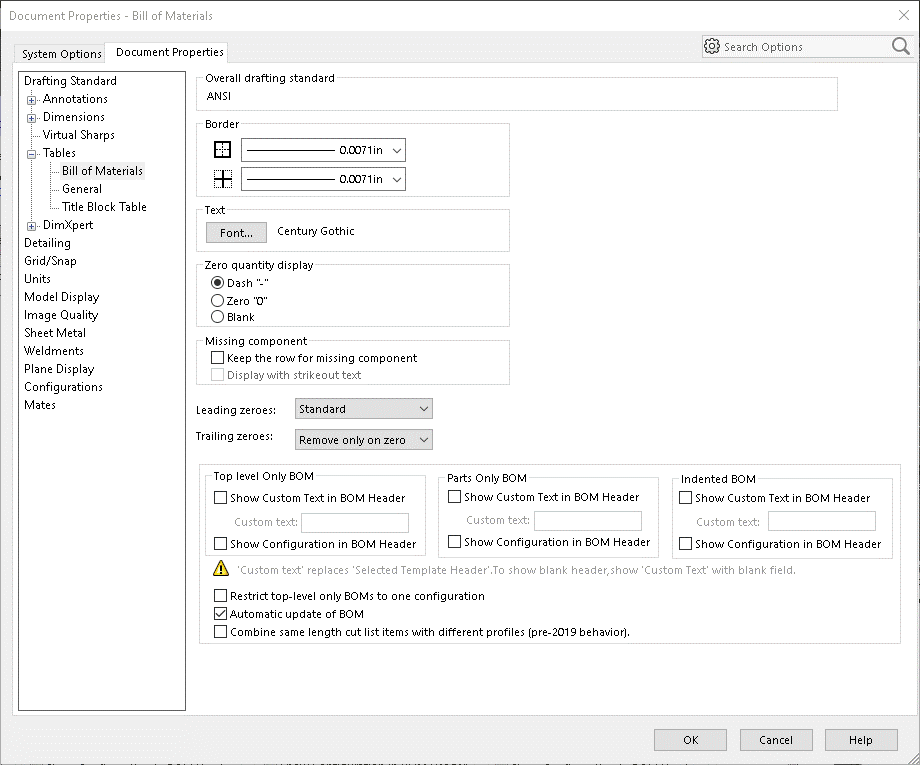Click the Search Options gear icon
The width and height of the screenshot is (920, 765).
click(712, 46)
